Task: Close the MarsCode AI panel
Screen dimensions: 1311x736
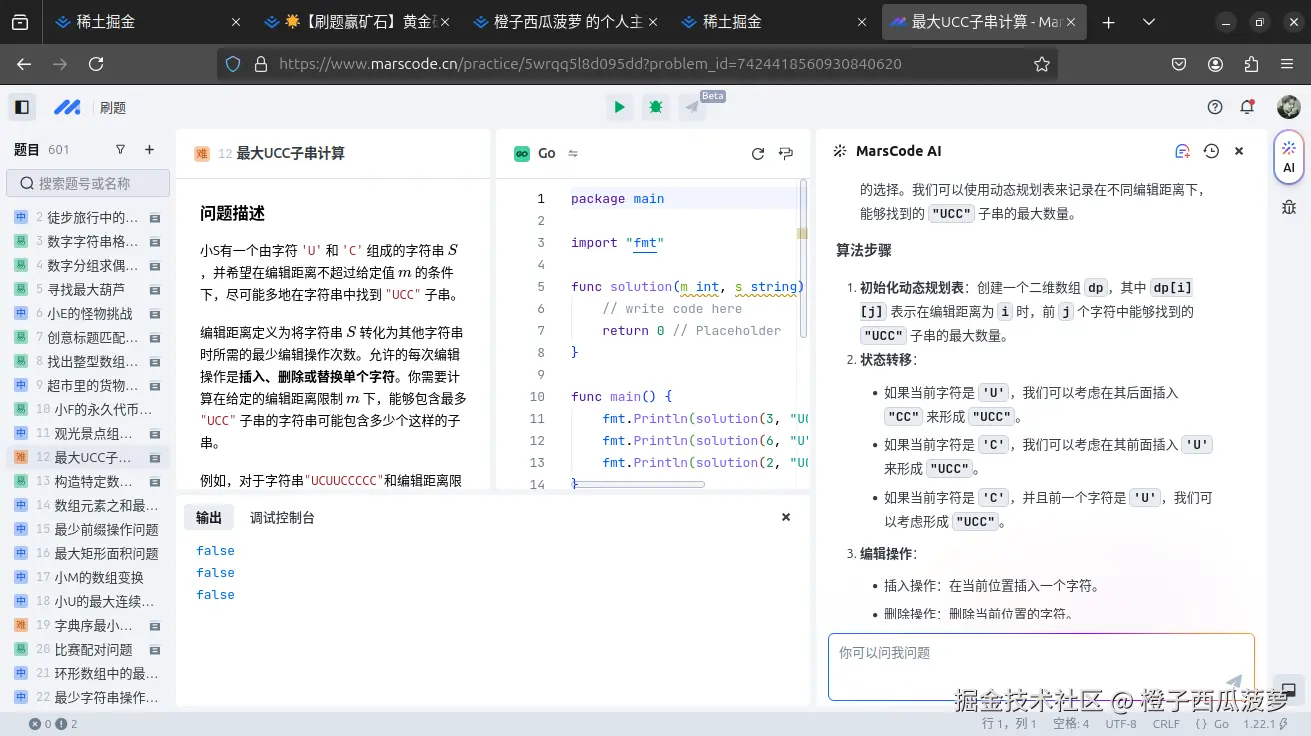Action: (1239, 151)
